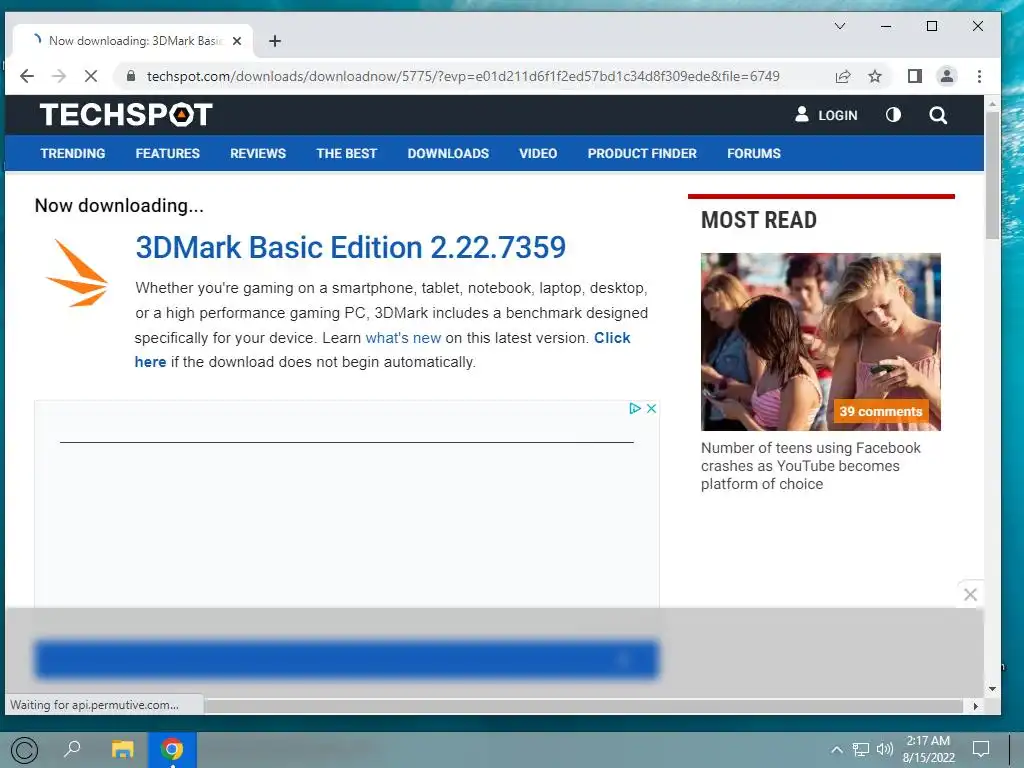
Task: Open the Windows Start button
Action: click(x=25, y=750)
